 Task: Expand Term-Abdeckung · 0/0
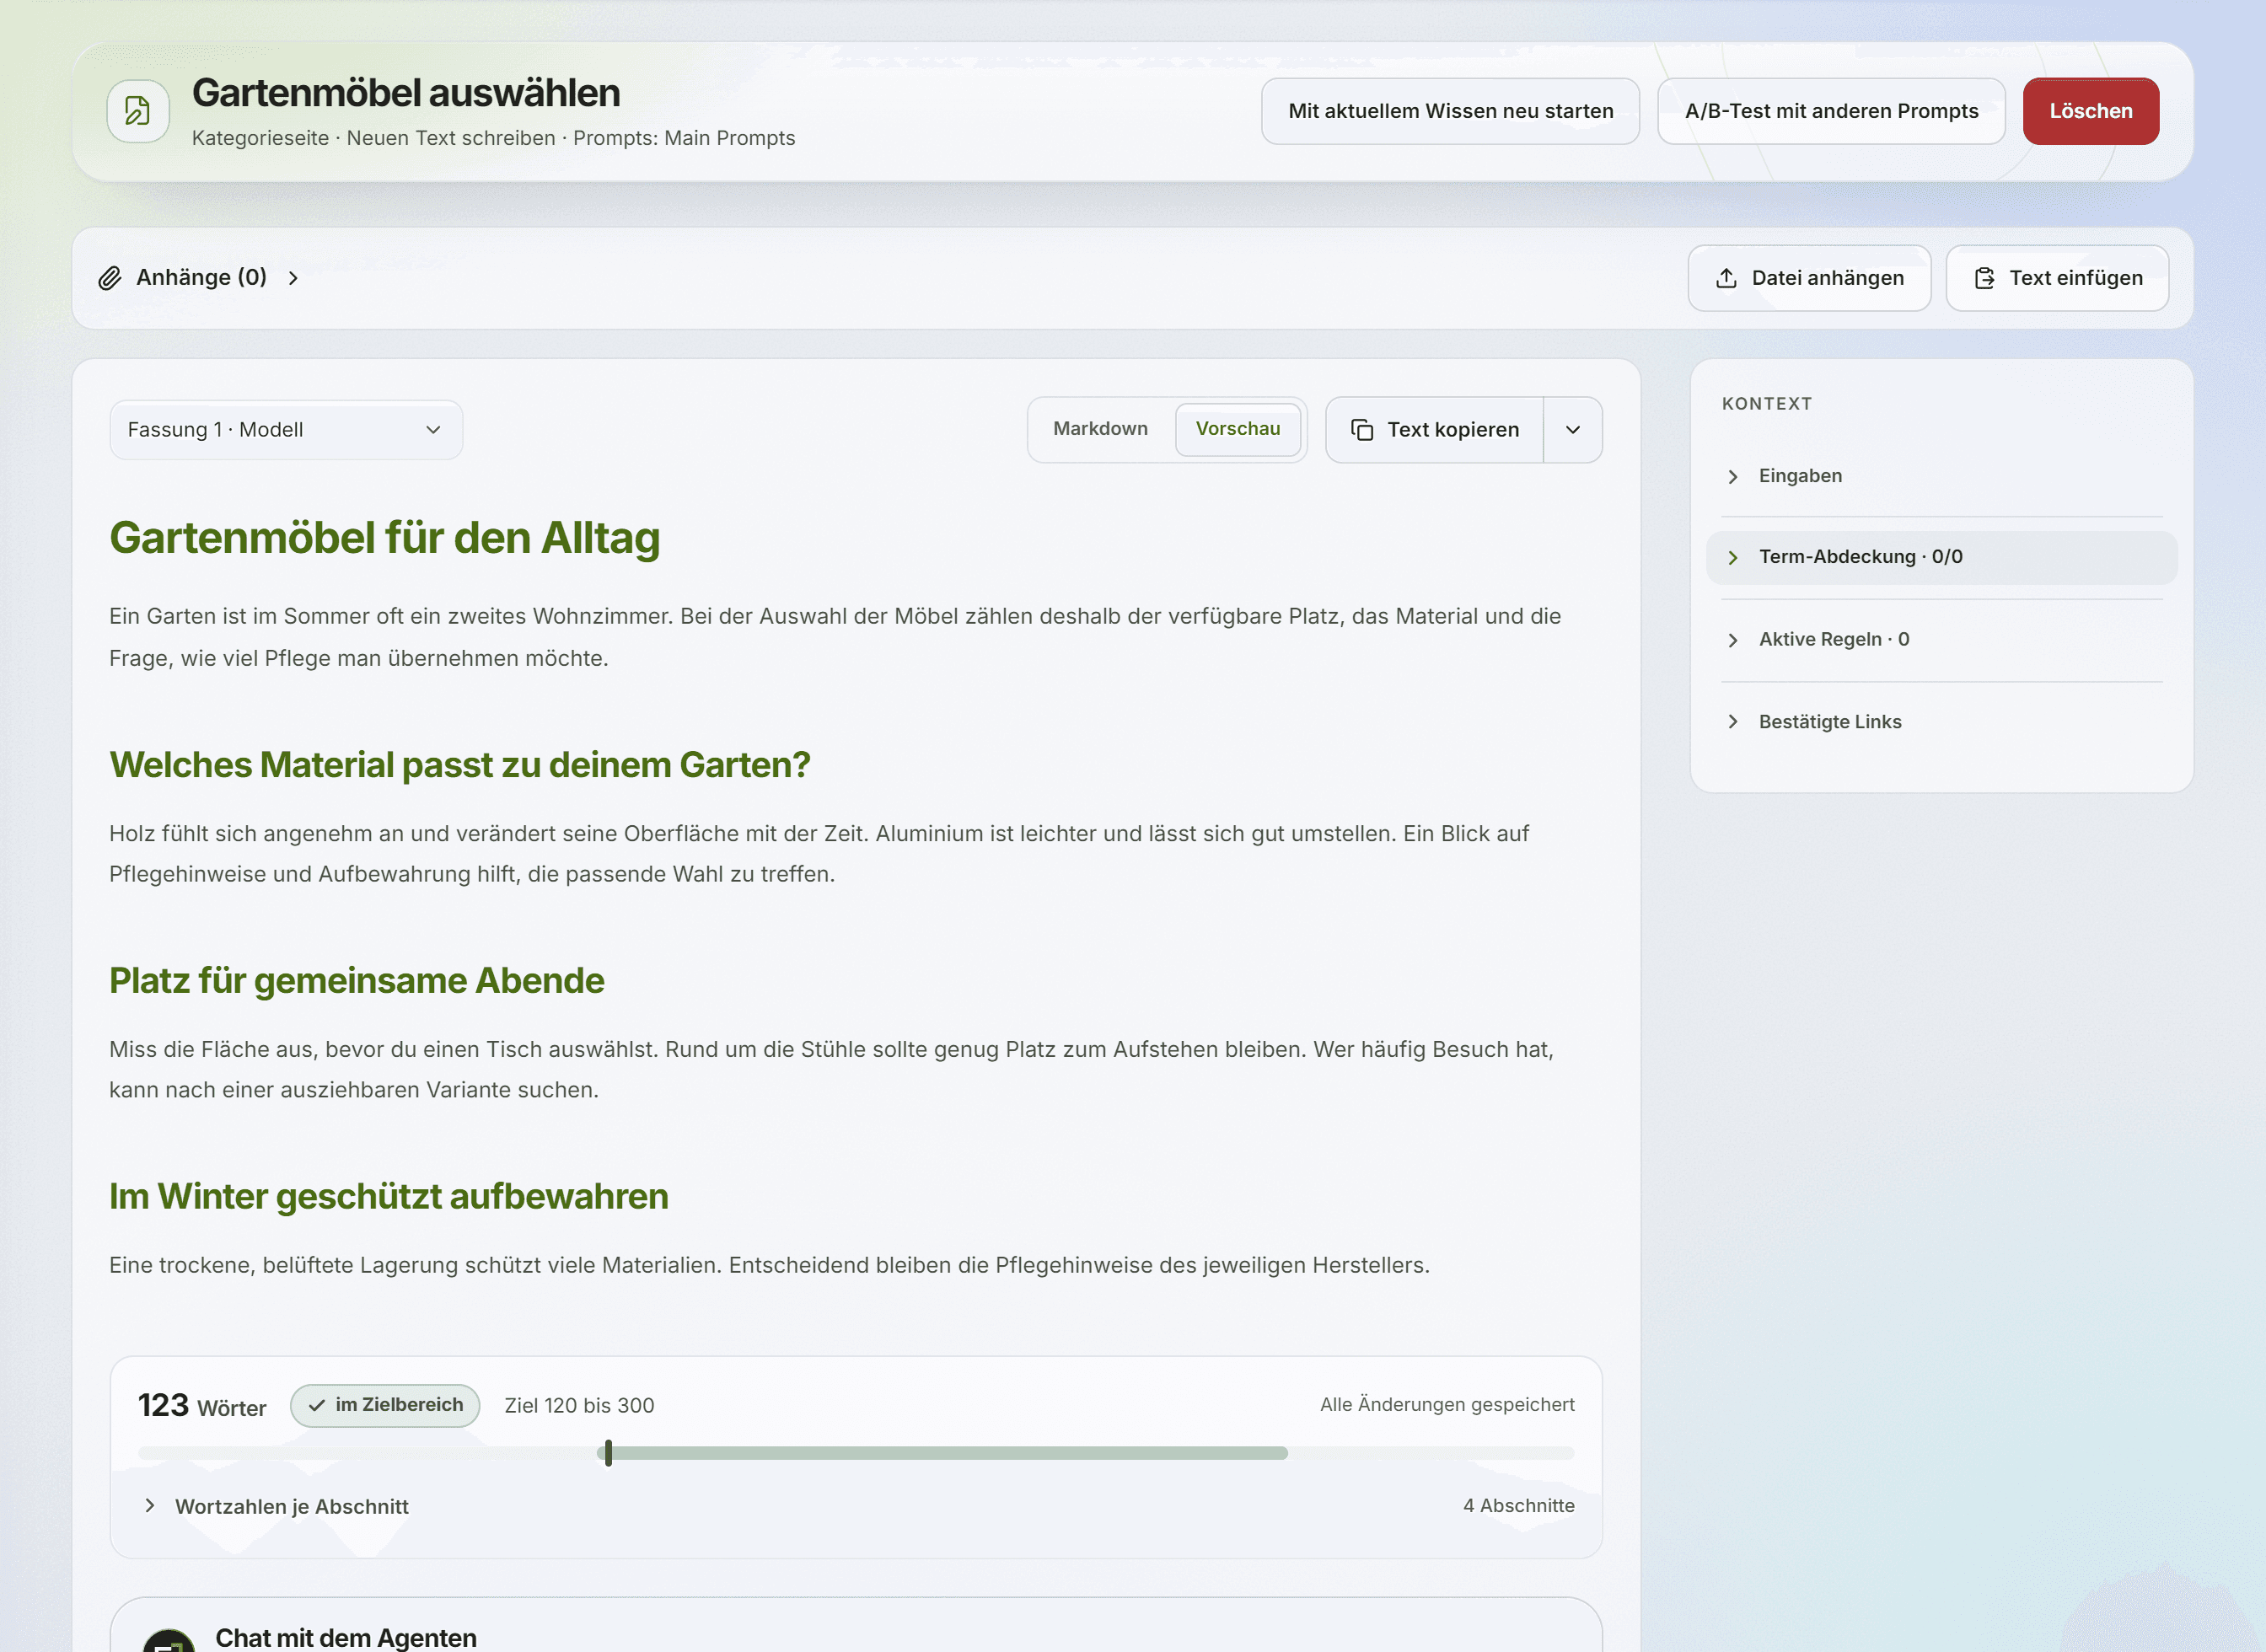pos(1941,557)
